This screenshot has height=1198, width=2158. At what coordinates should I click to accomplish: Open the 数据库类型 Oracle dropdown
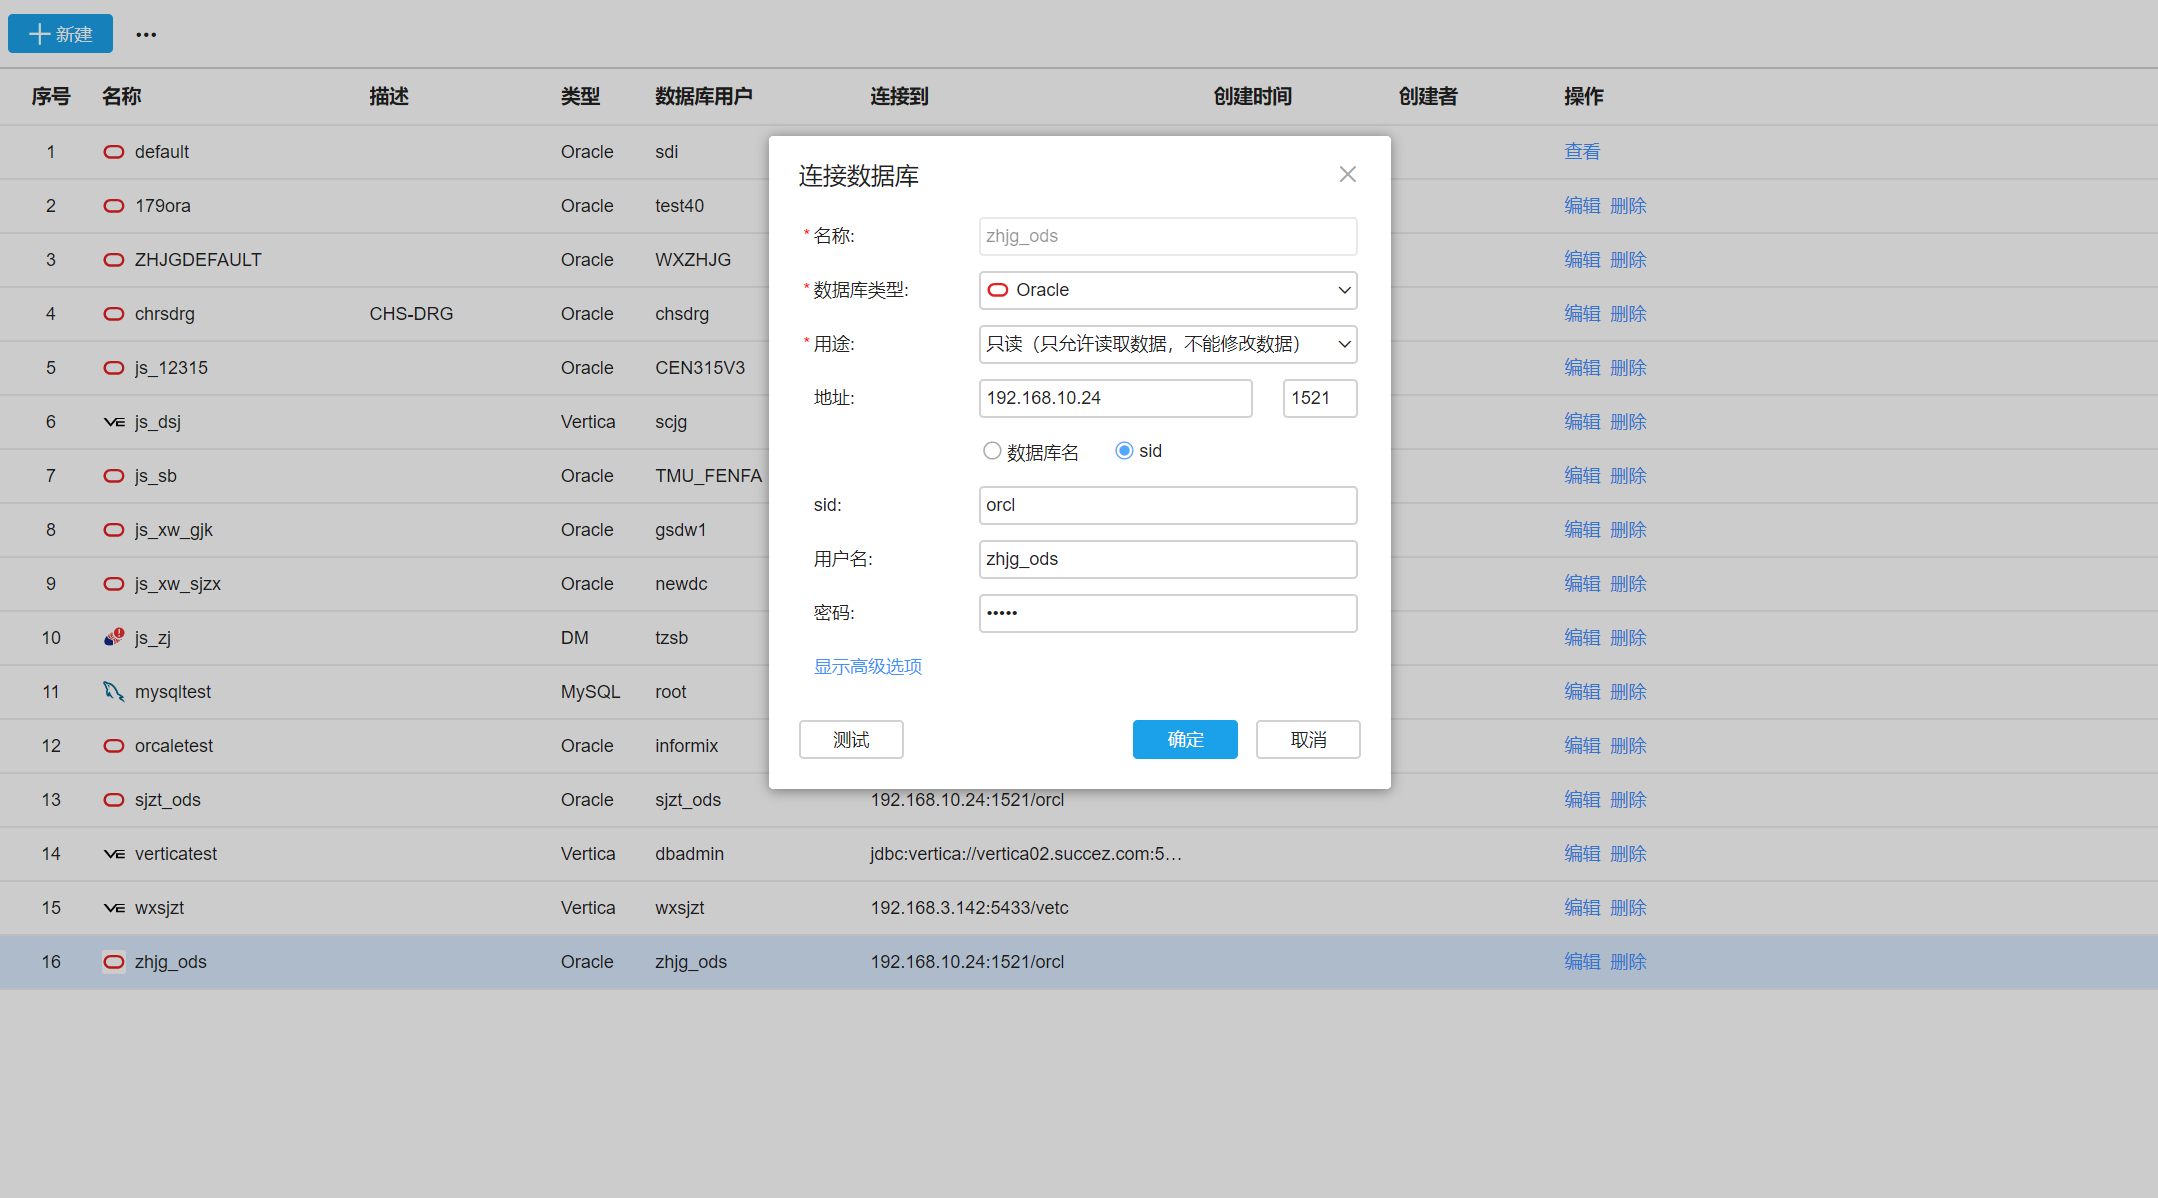tap(1168, 290)
